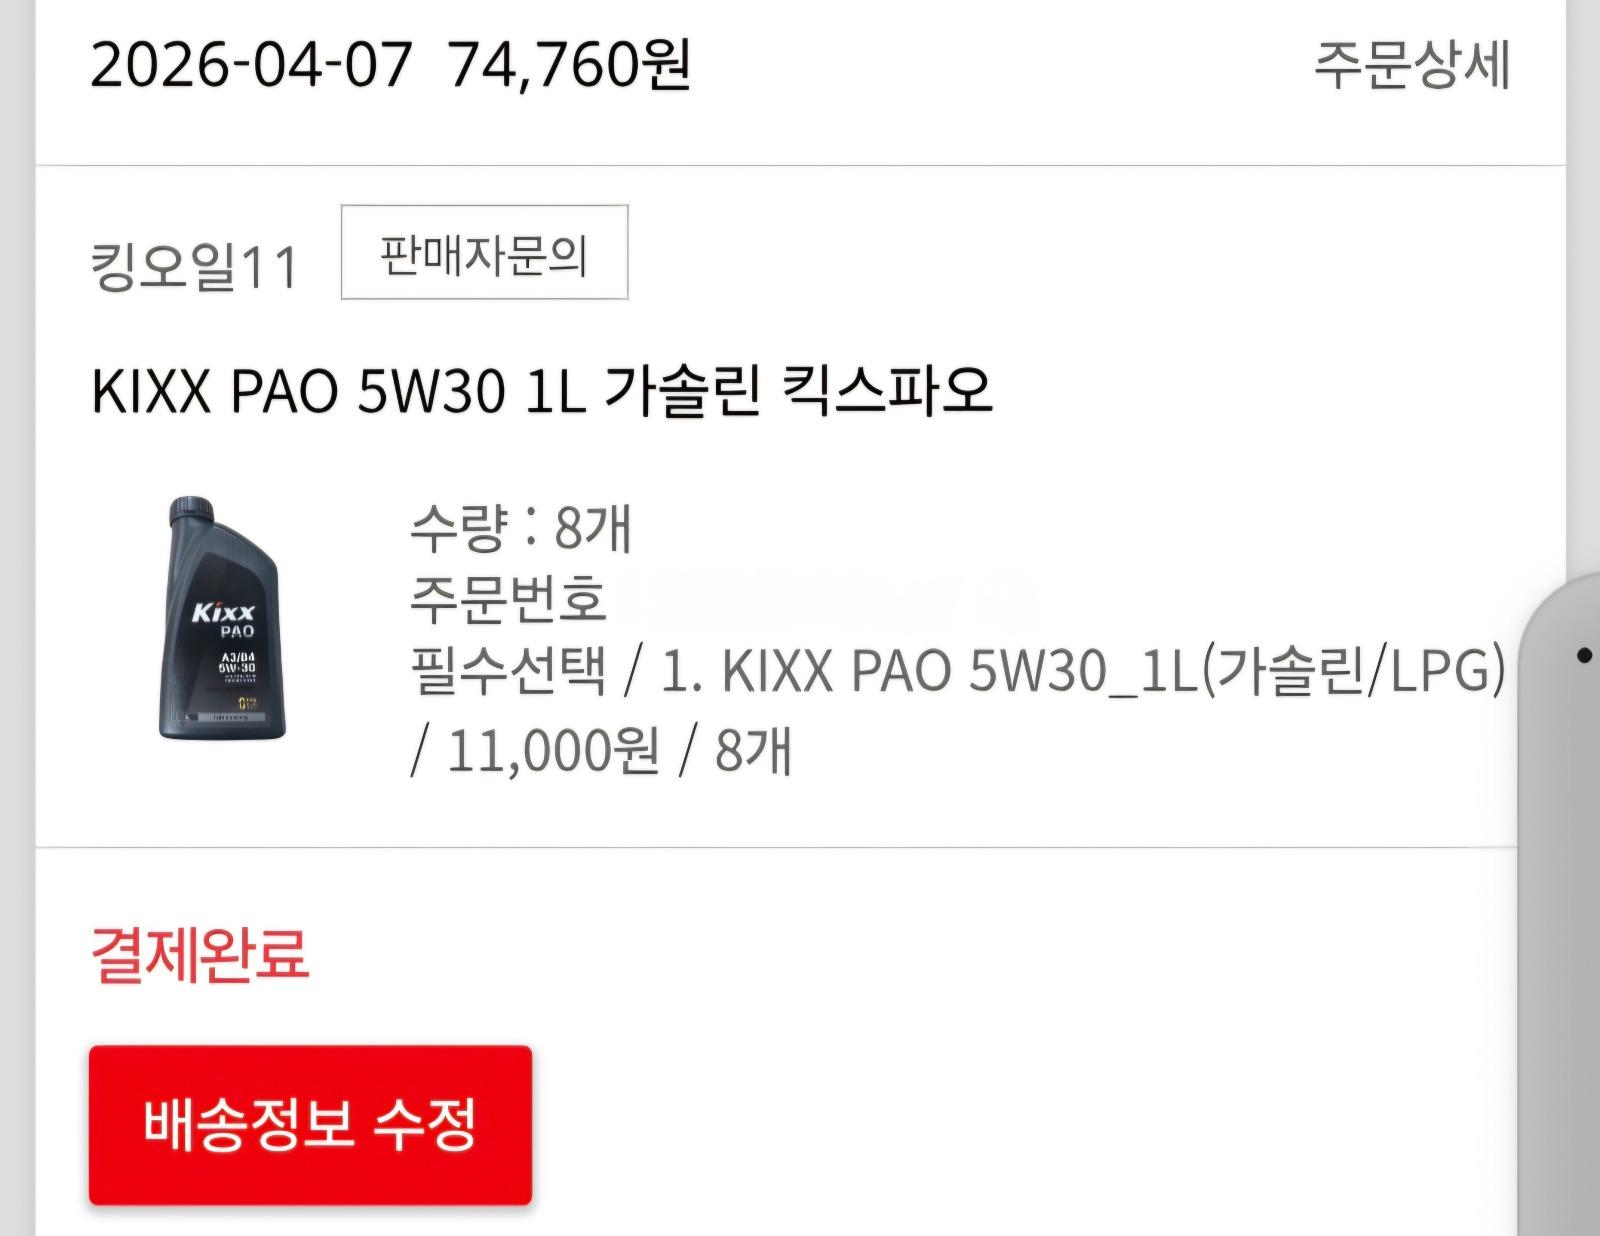Open product title KIXX PAO 5W30 1L 가솔린 킥스파오
The height and width of the screenshot is (1236, 1600).
click(541, 390)
